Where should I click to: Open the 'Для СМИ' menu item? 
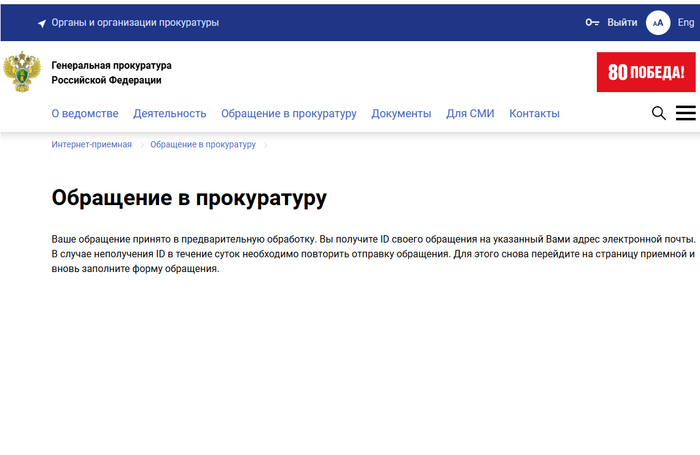[x=470, y=114]
